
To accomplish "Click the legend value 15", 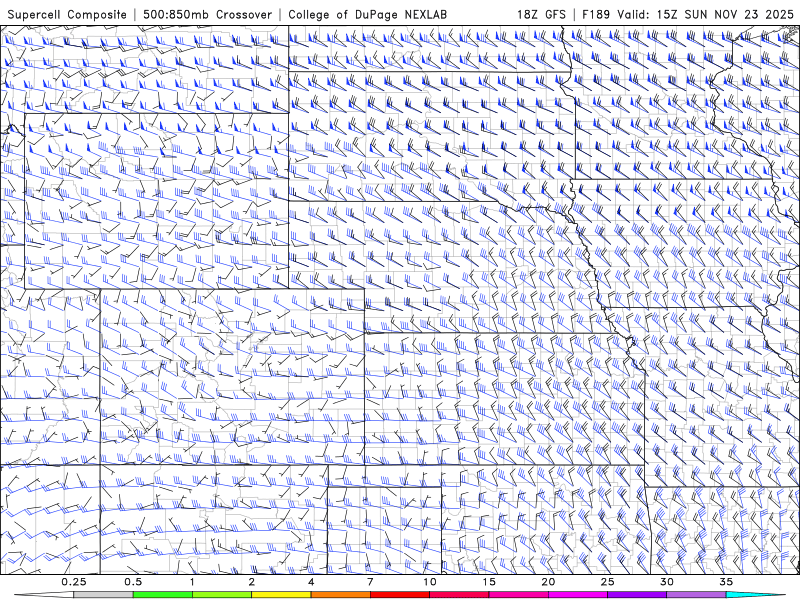I will pos(489,582).
